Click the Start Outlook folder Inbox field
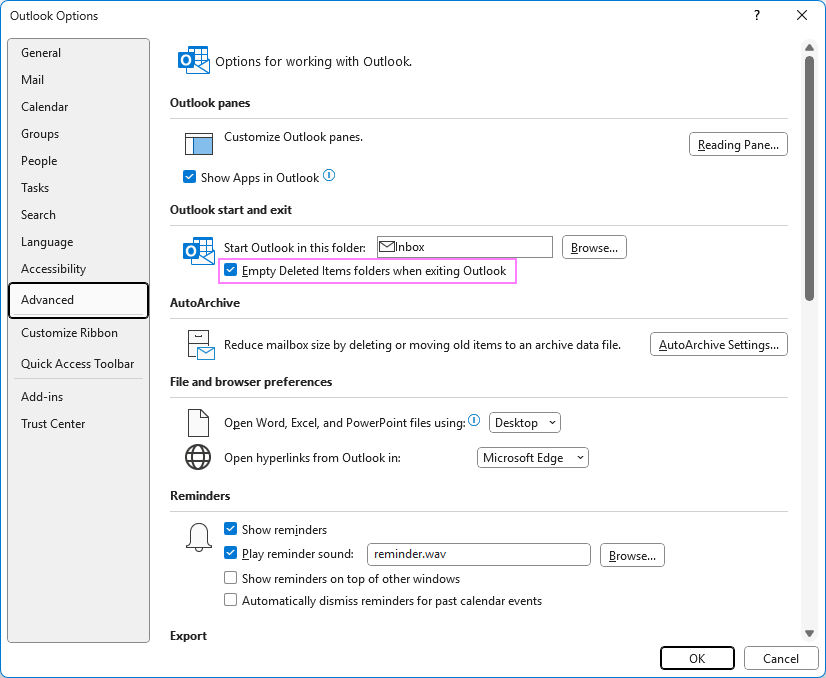Image resolution: width=826 pixels, height=678 pixels. (465, 247)
